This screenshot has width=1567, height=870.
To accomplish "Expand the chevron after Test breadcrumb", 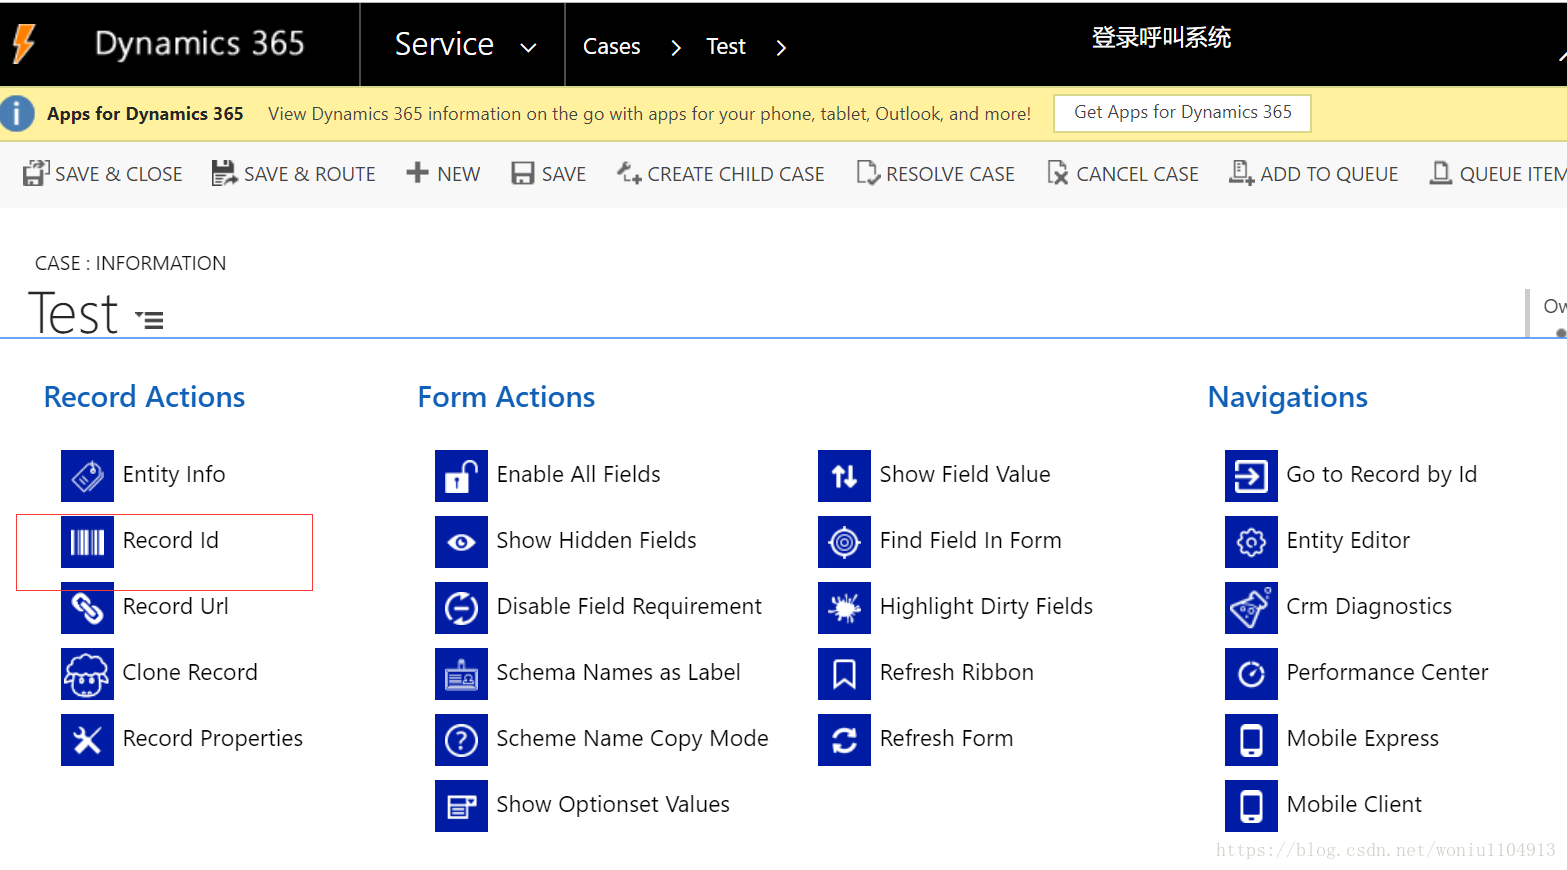I will tap(781, 47).
